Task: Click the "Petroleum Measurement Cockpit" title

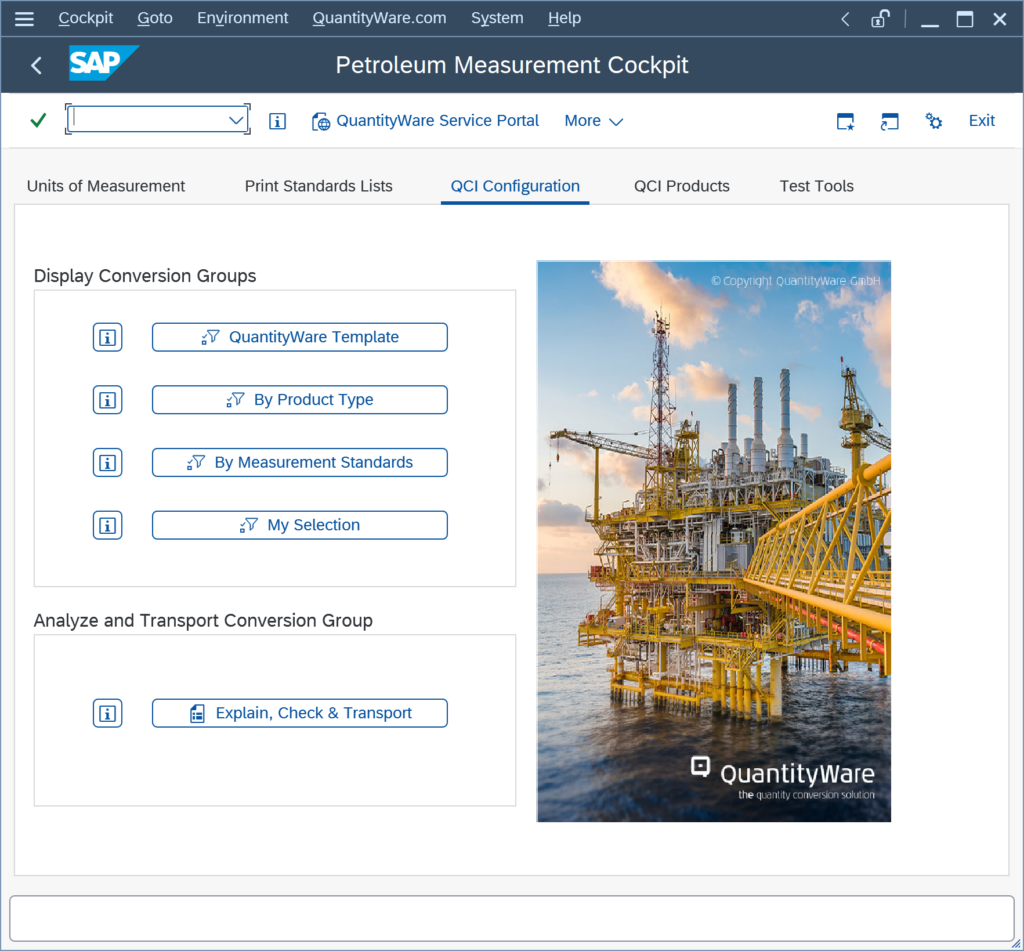Action: [512, 65]
